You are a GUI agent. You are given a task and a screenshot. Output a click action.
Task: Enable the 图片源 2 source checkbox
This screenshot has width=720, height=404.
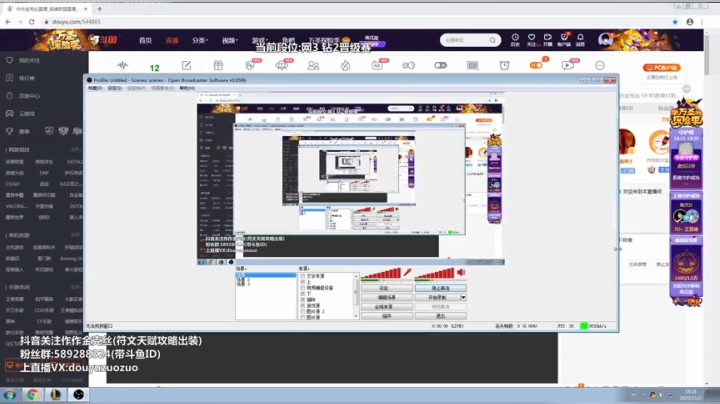[303, 312]
